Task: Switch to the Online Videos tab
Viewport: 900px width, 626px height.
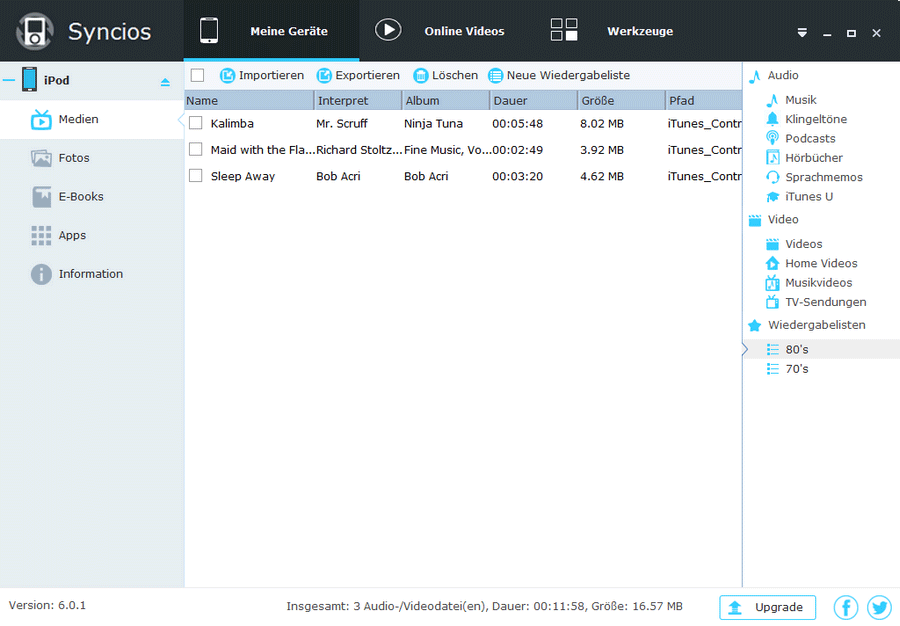Action: [447, 30]
